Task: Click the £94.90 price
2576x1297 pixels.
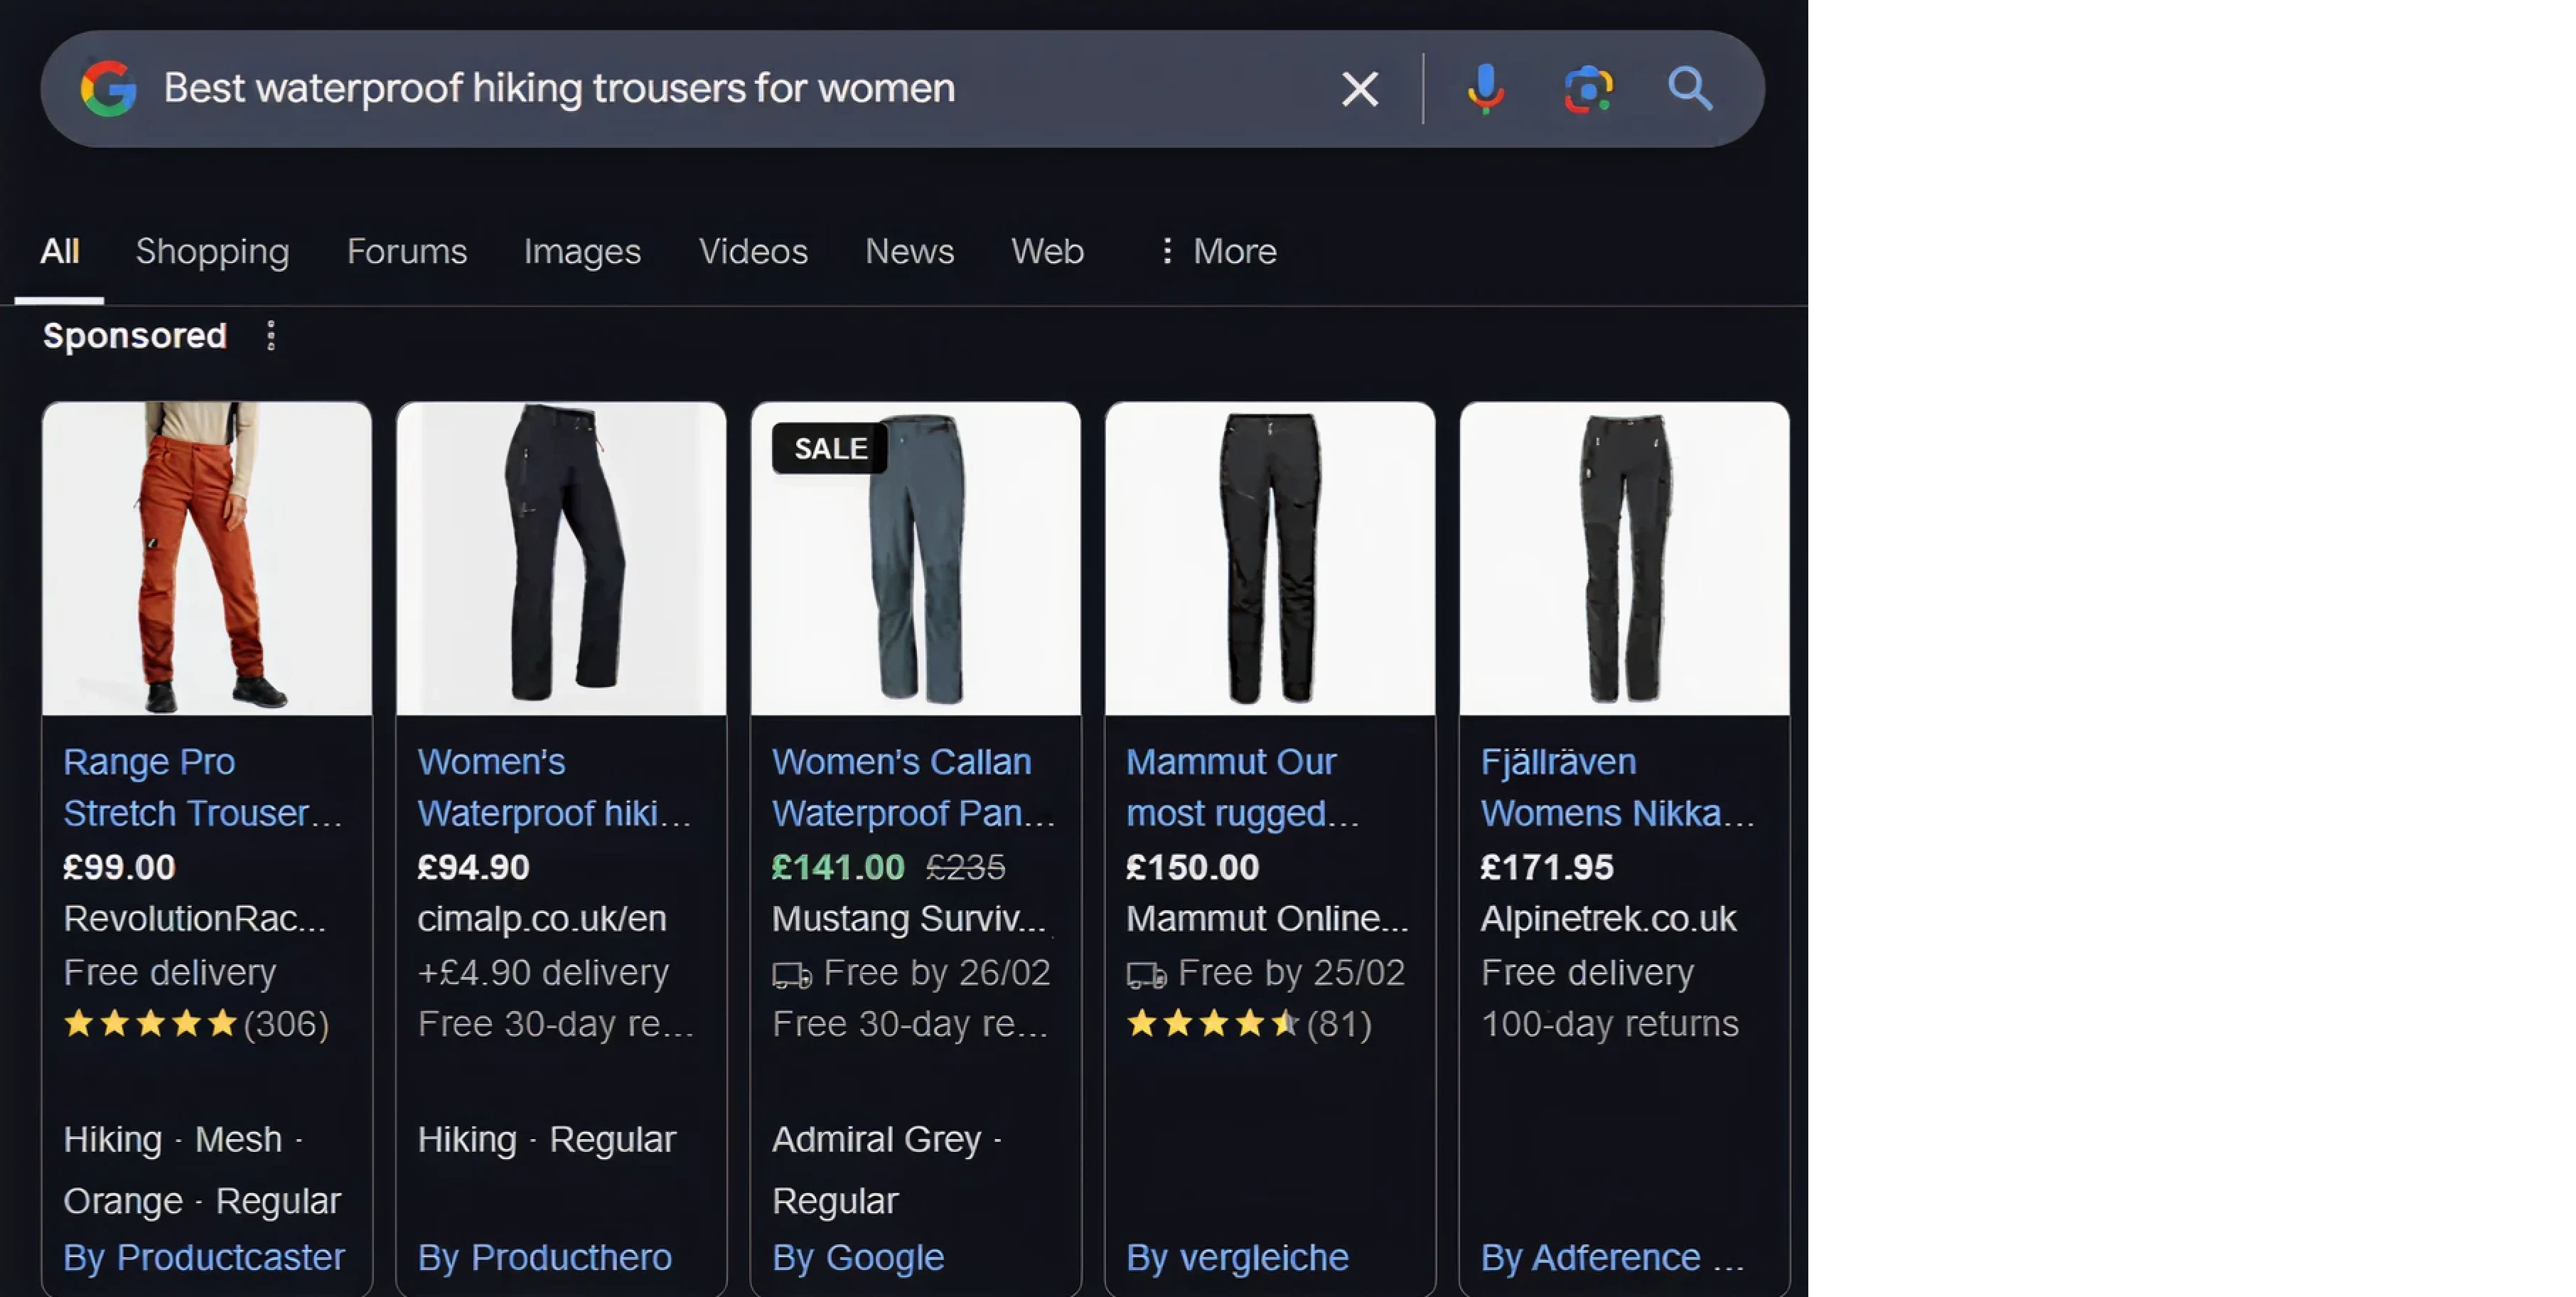Action: (473, 867)
